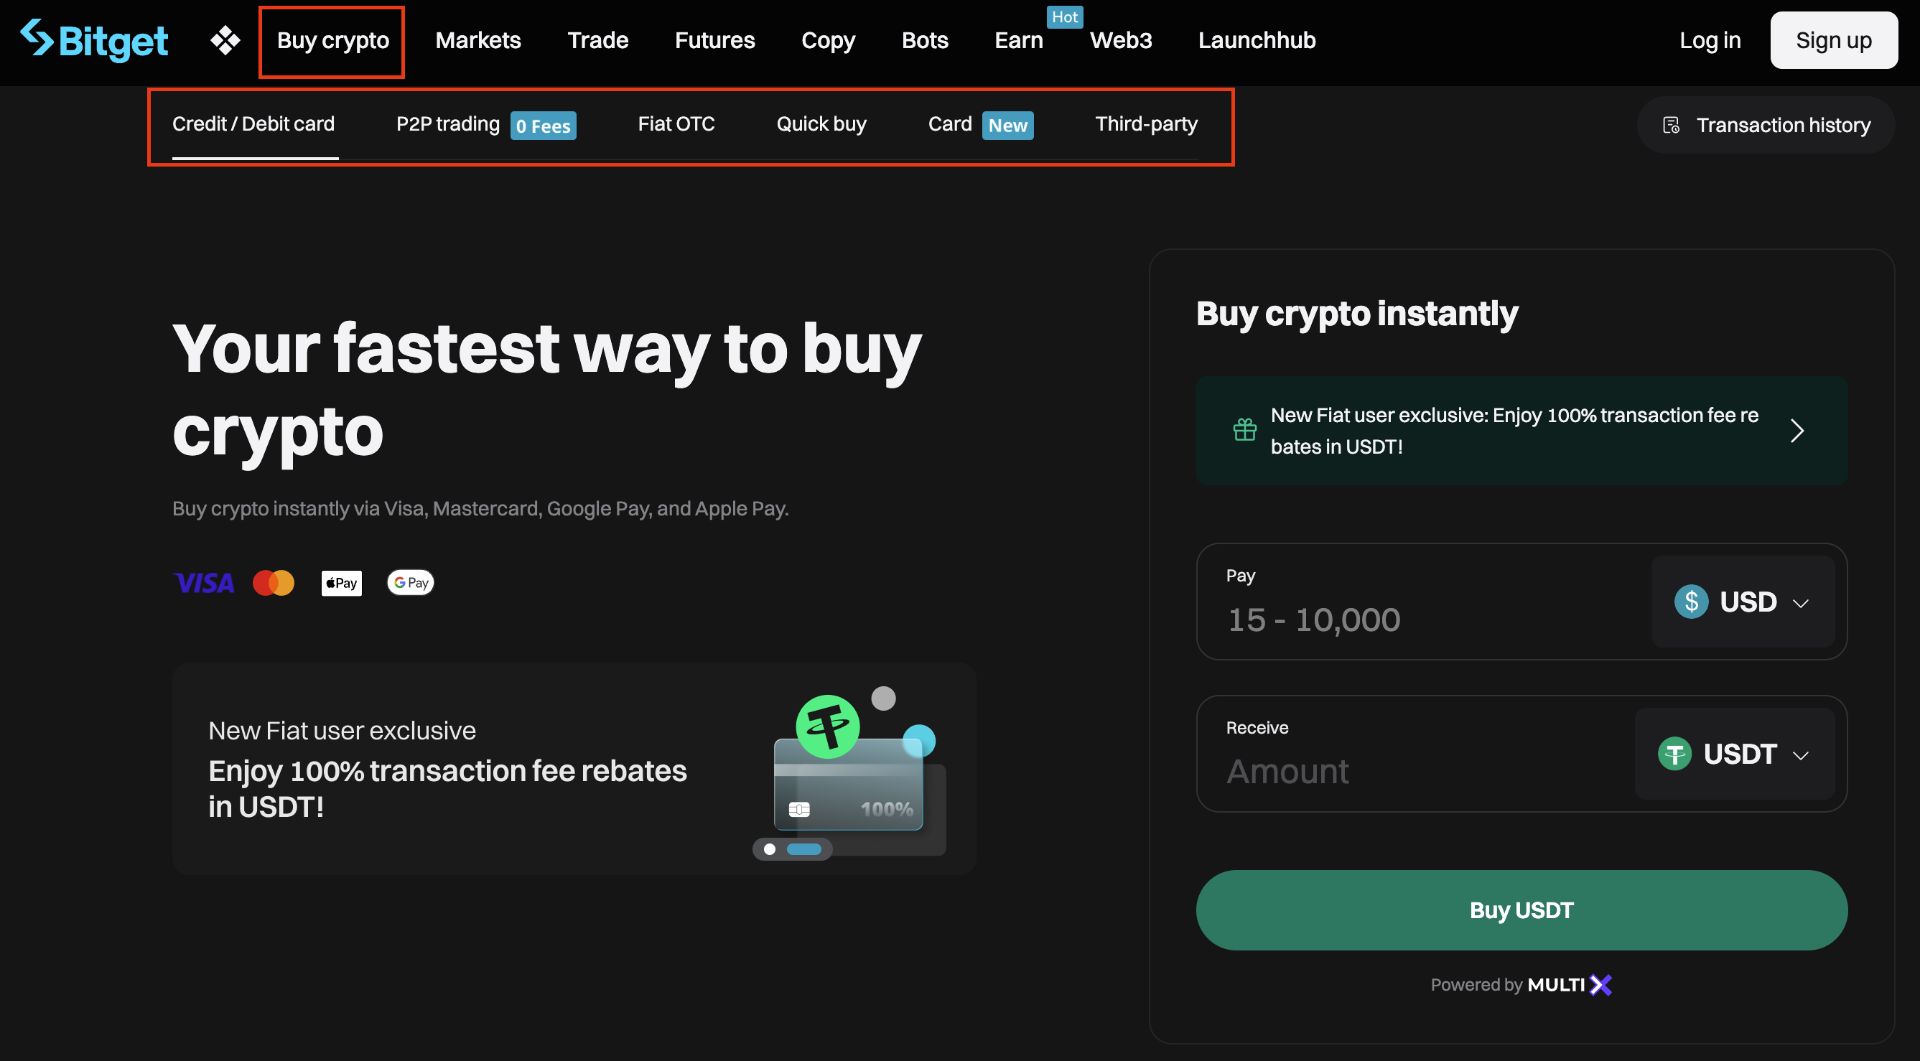Click the Google Pay icon
This screenshot has height=1061, width=1920.
click(x=410, y=583)
